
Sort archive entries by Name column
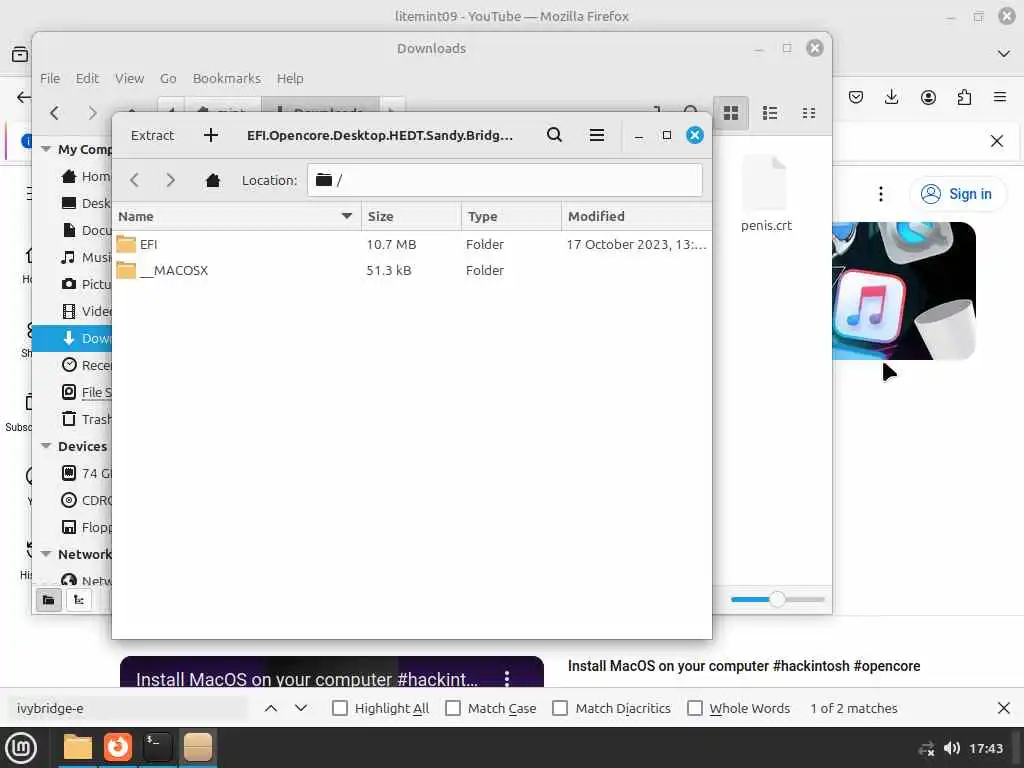(236, 216)
